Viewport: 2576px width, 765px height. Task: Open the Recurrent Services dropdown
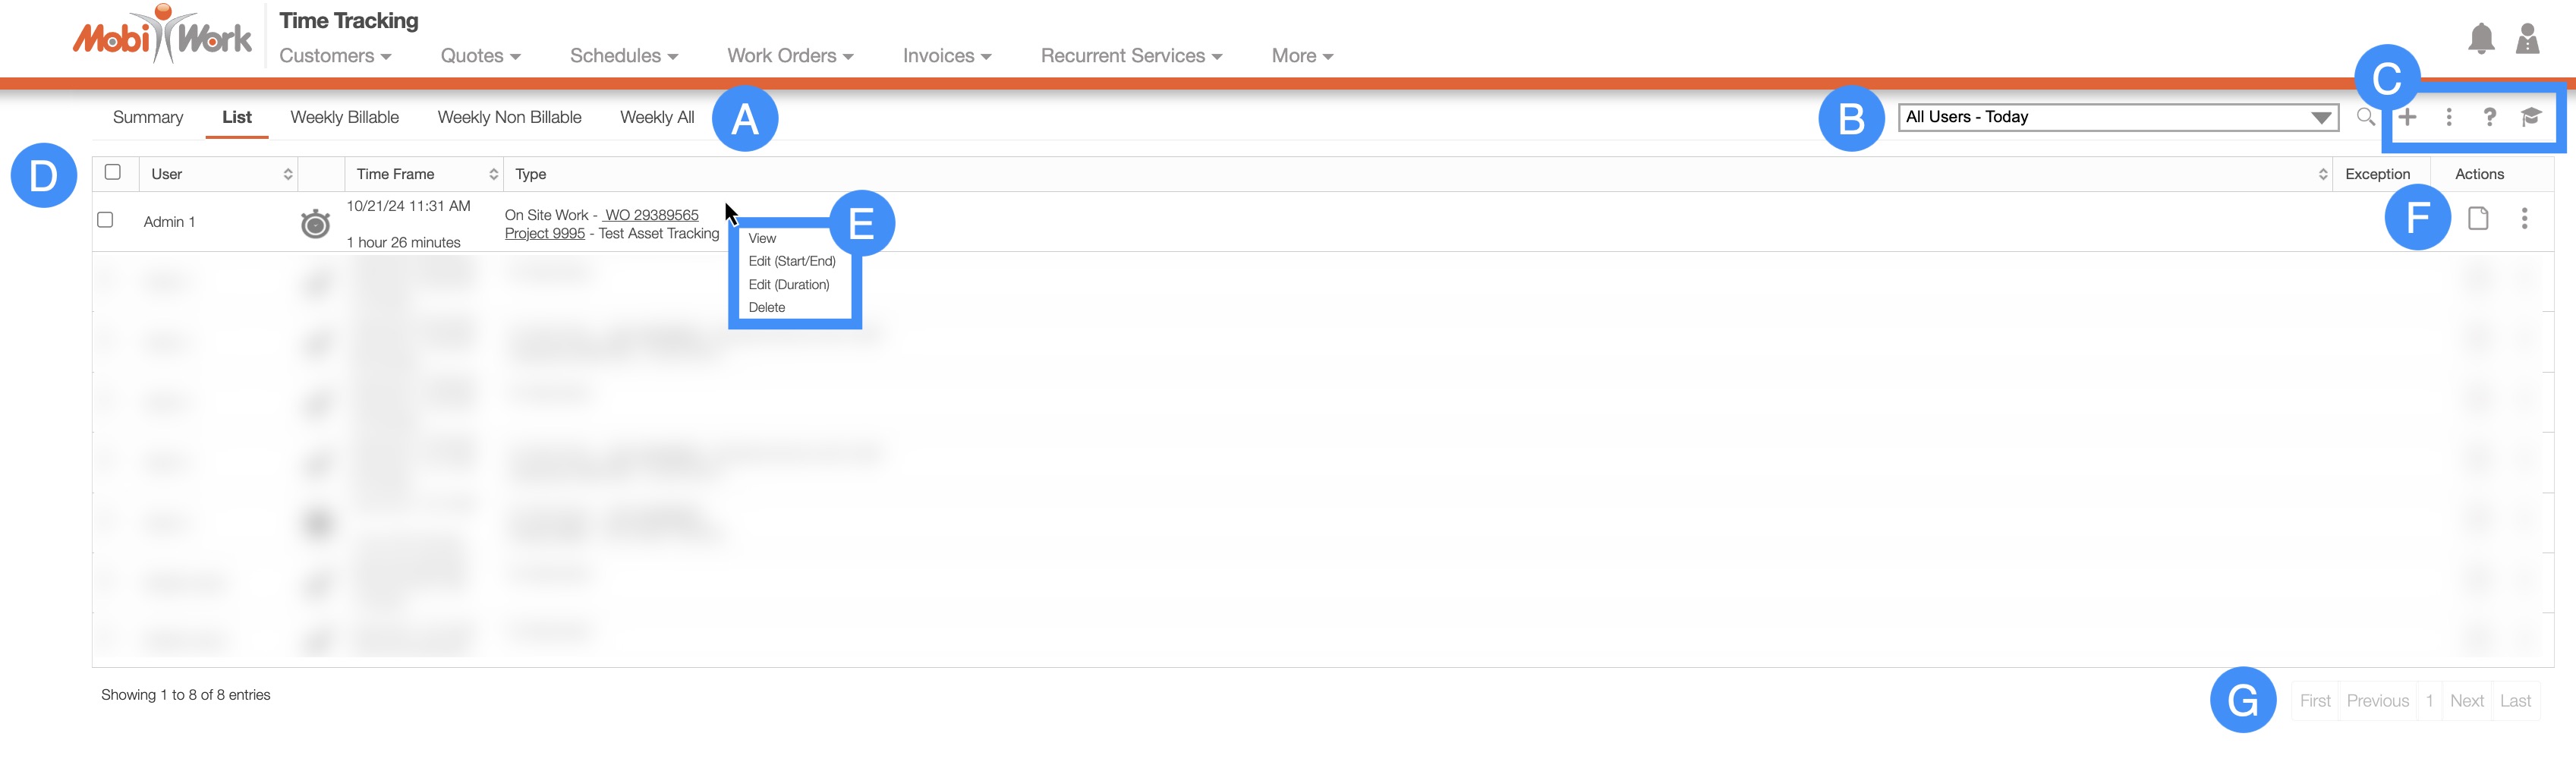(1130, 56)
